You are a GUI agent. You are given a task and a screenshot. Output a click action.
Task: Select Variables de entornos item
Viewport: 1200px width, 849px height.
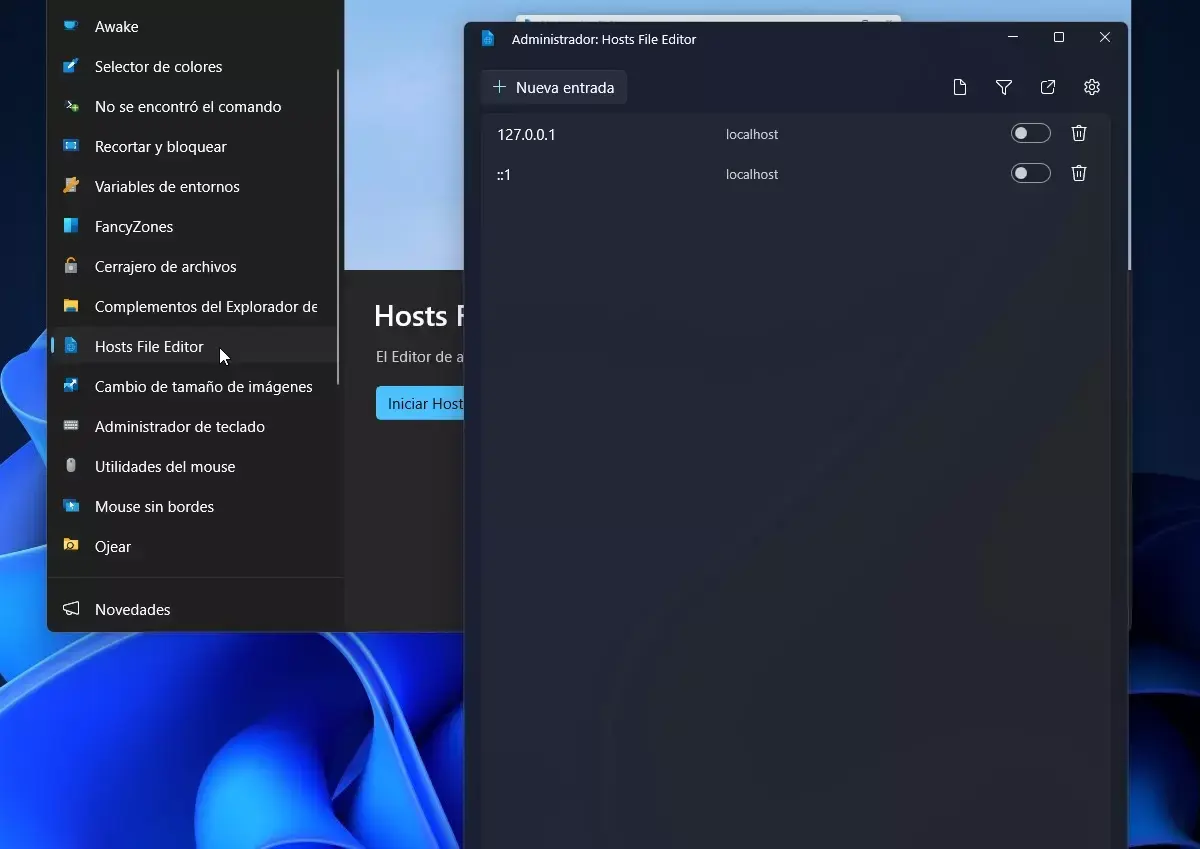[167, 187]
